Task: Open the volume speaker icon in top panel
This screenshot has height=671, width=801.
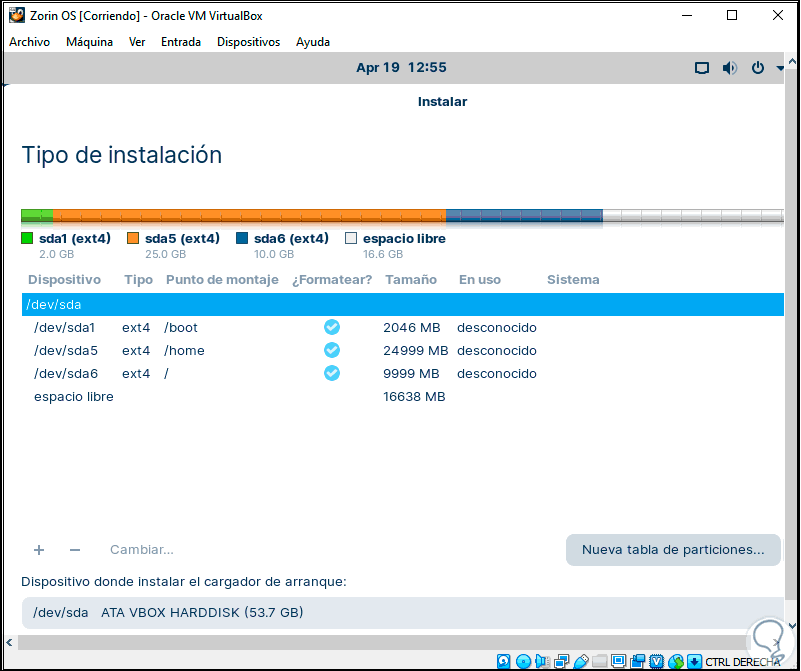Action: [729, 68]
